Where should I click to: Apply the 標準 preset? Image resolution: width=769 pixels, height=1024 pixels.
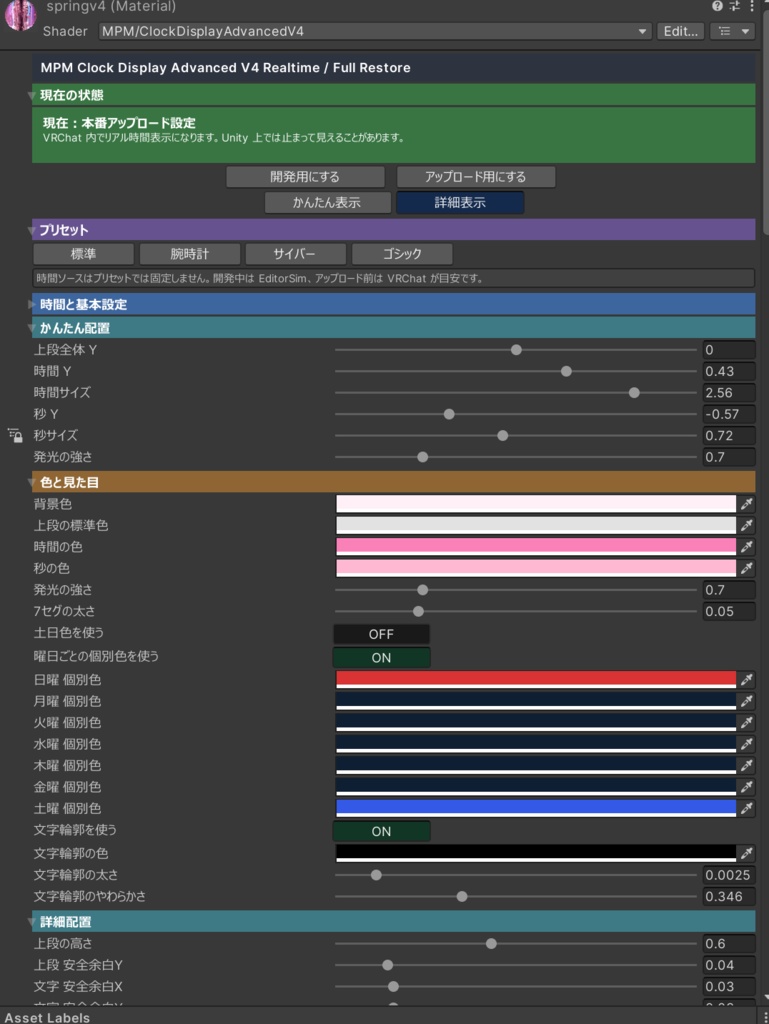pyautogui.click(x=84, y=253)
